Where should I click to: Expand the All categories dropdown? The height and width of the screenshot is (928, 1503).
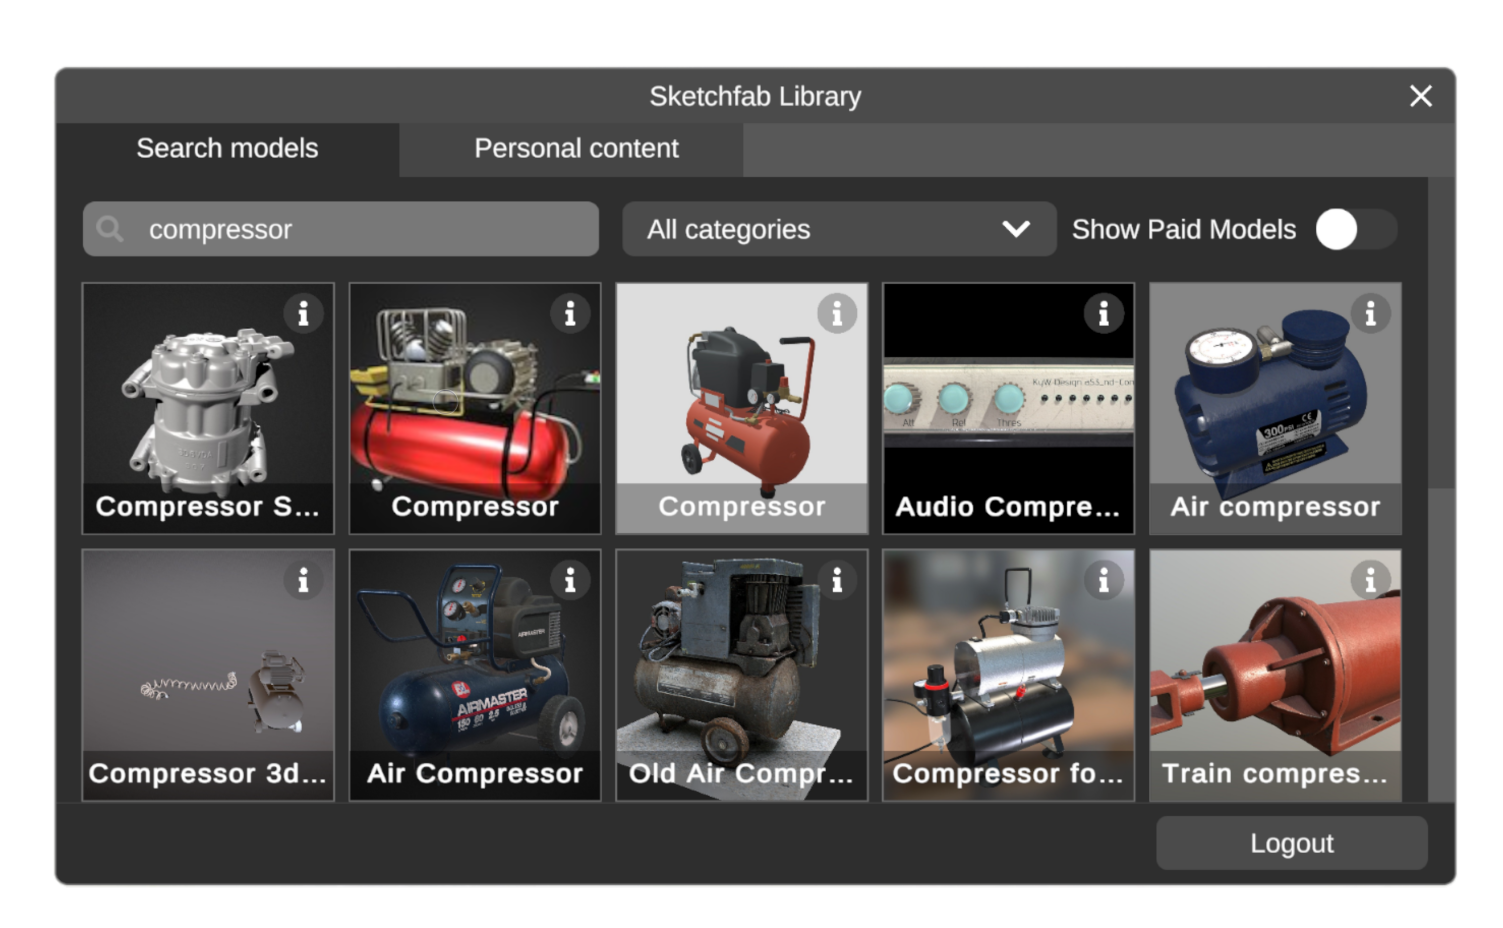tap(838, 229)
